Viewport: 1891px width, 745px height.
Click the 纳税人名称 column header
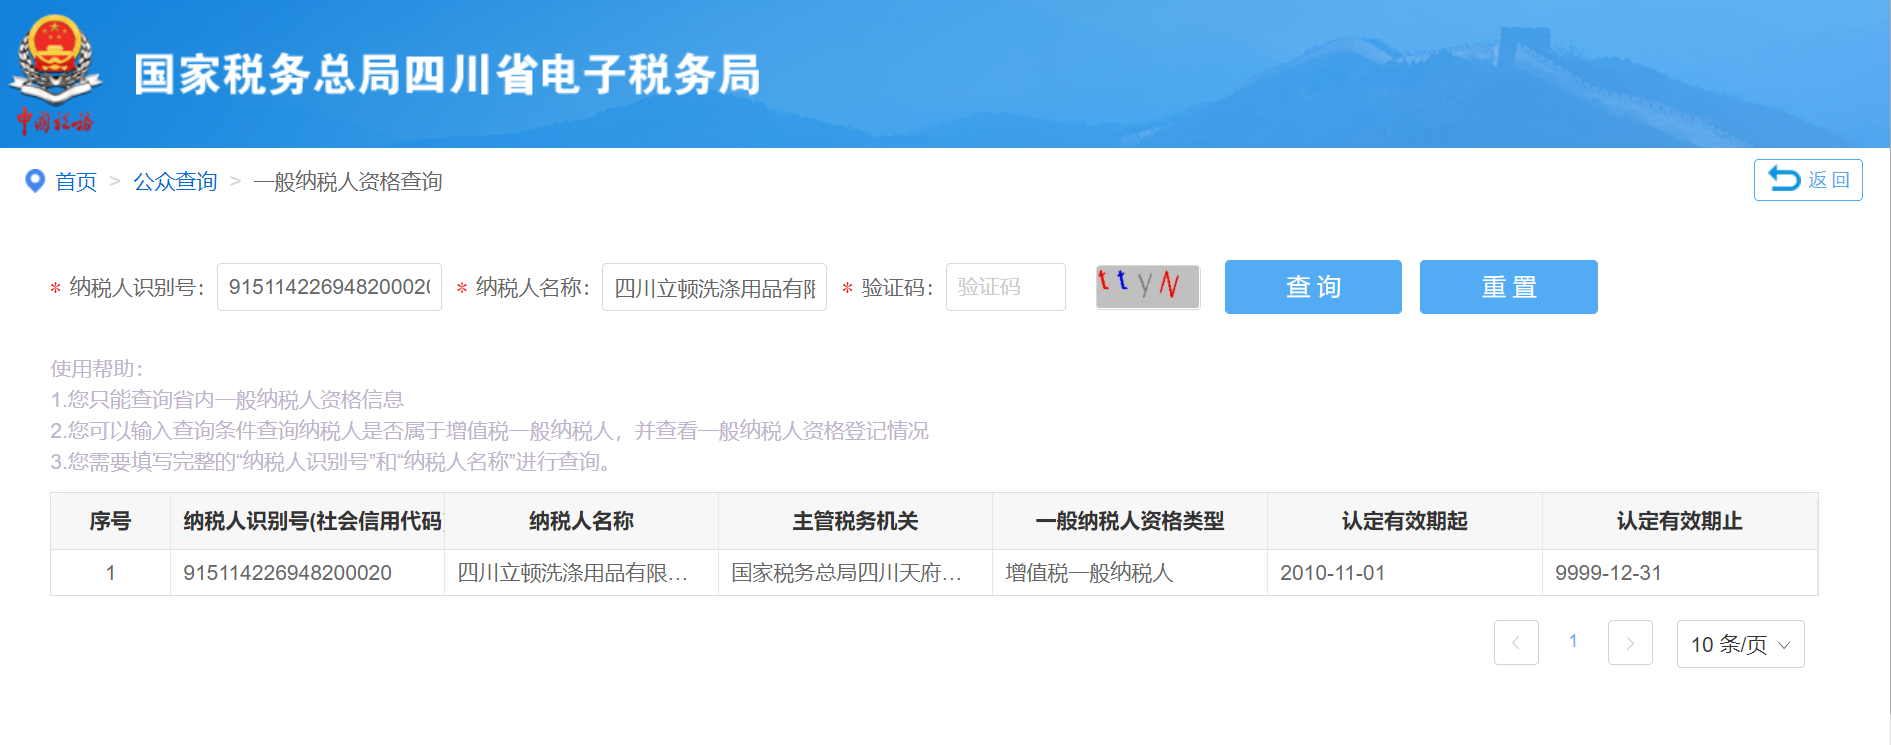point(581,521)
